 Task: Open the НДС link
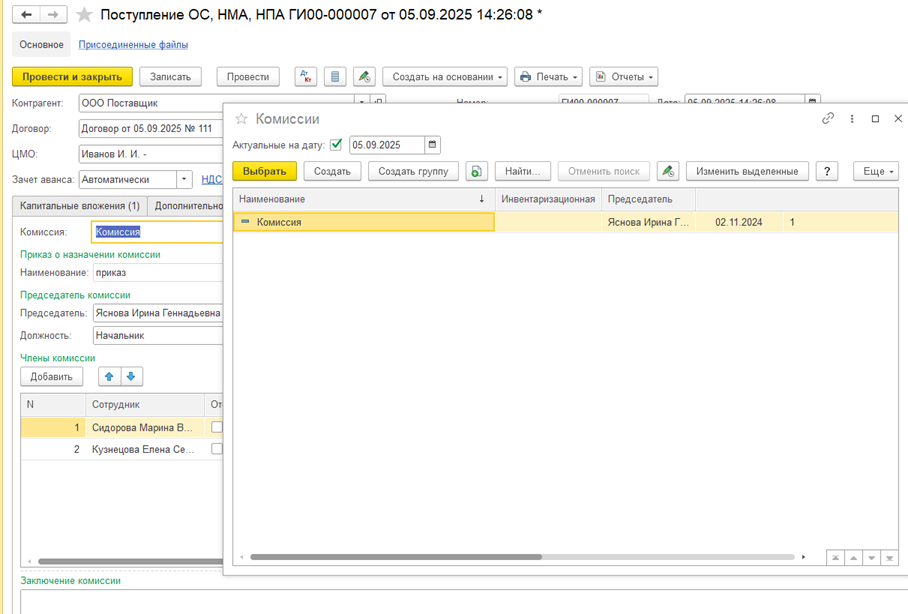(x=211, y=180)
